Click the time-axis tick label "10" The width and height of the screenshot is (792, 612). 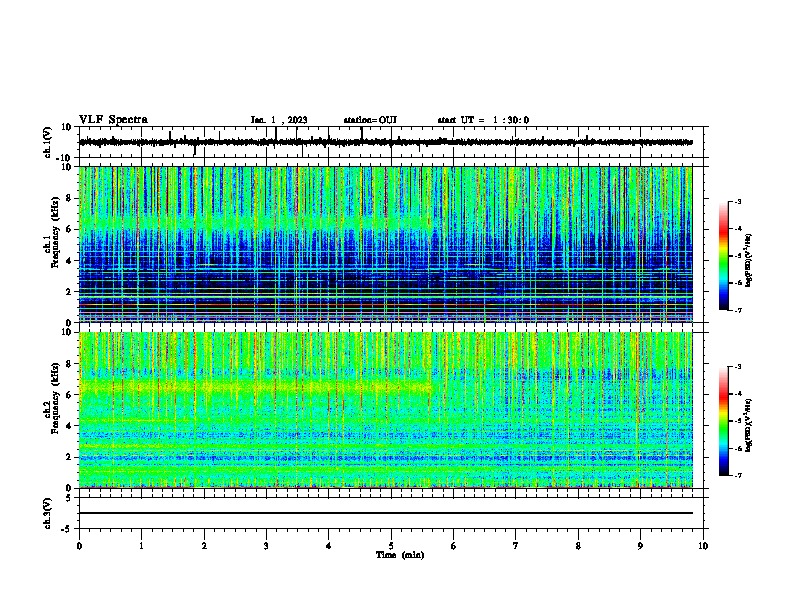(x=703, y=546)
